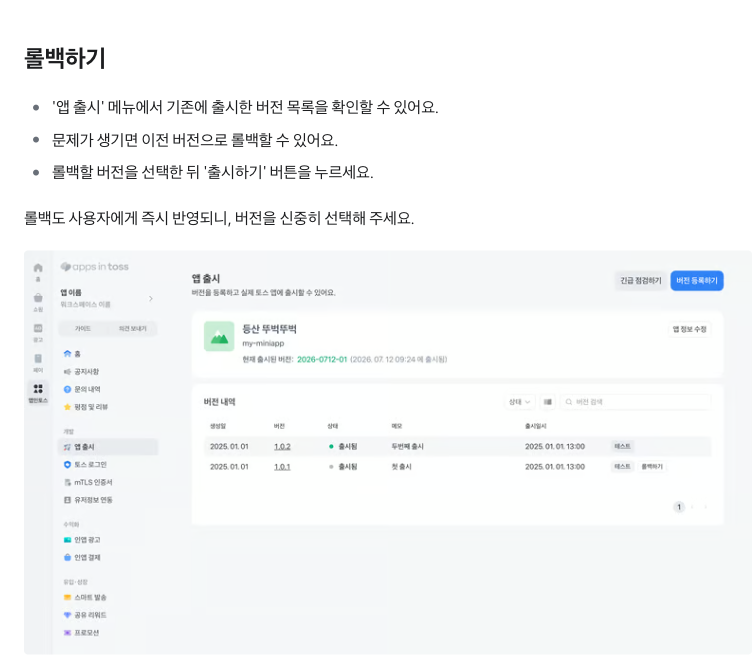753x661 pixels.
Task: Click the green version 2026-0712-01 text
Action: 322,359
